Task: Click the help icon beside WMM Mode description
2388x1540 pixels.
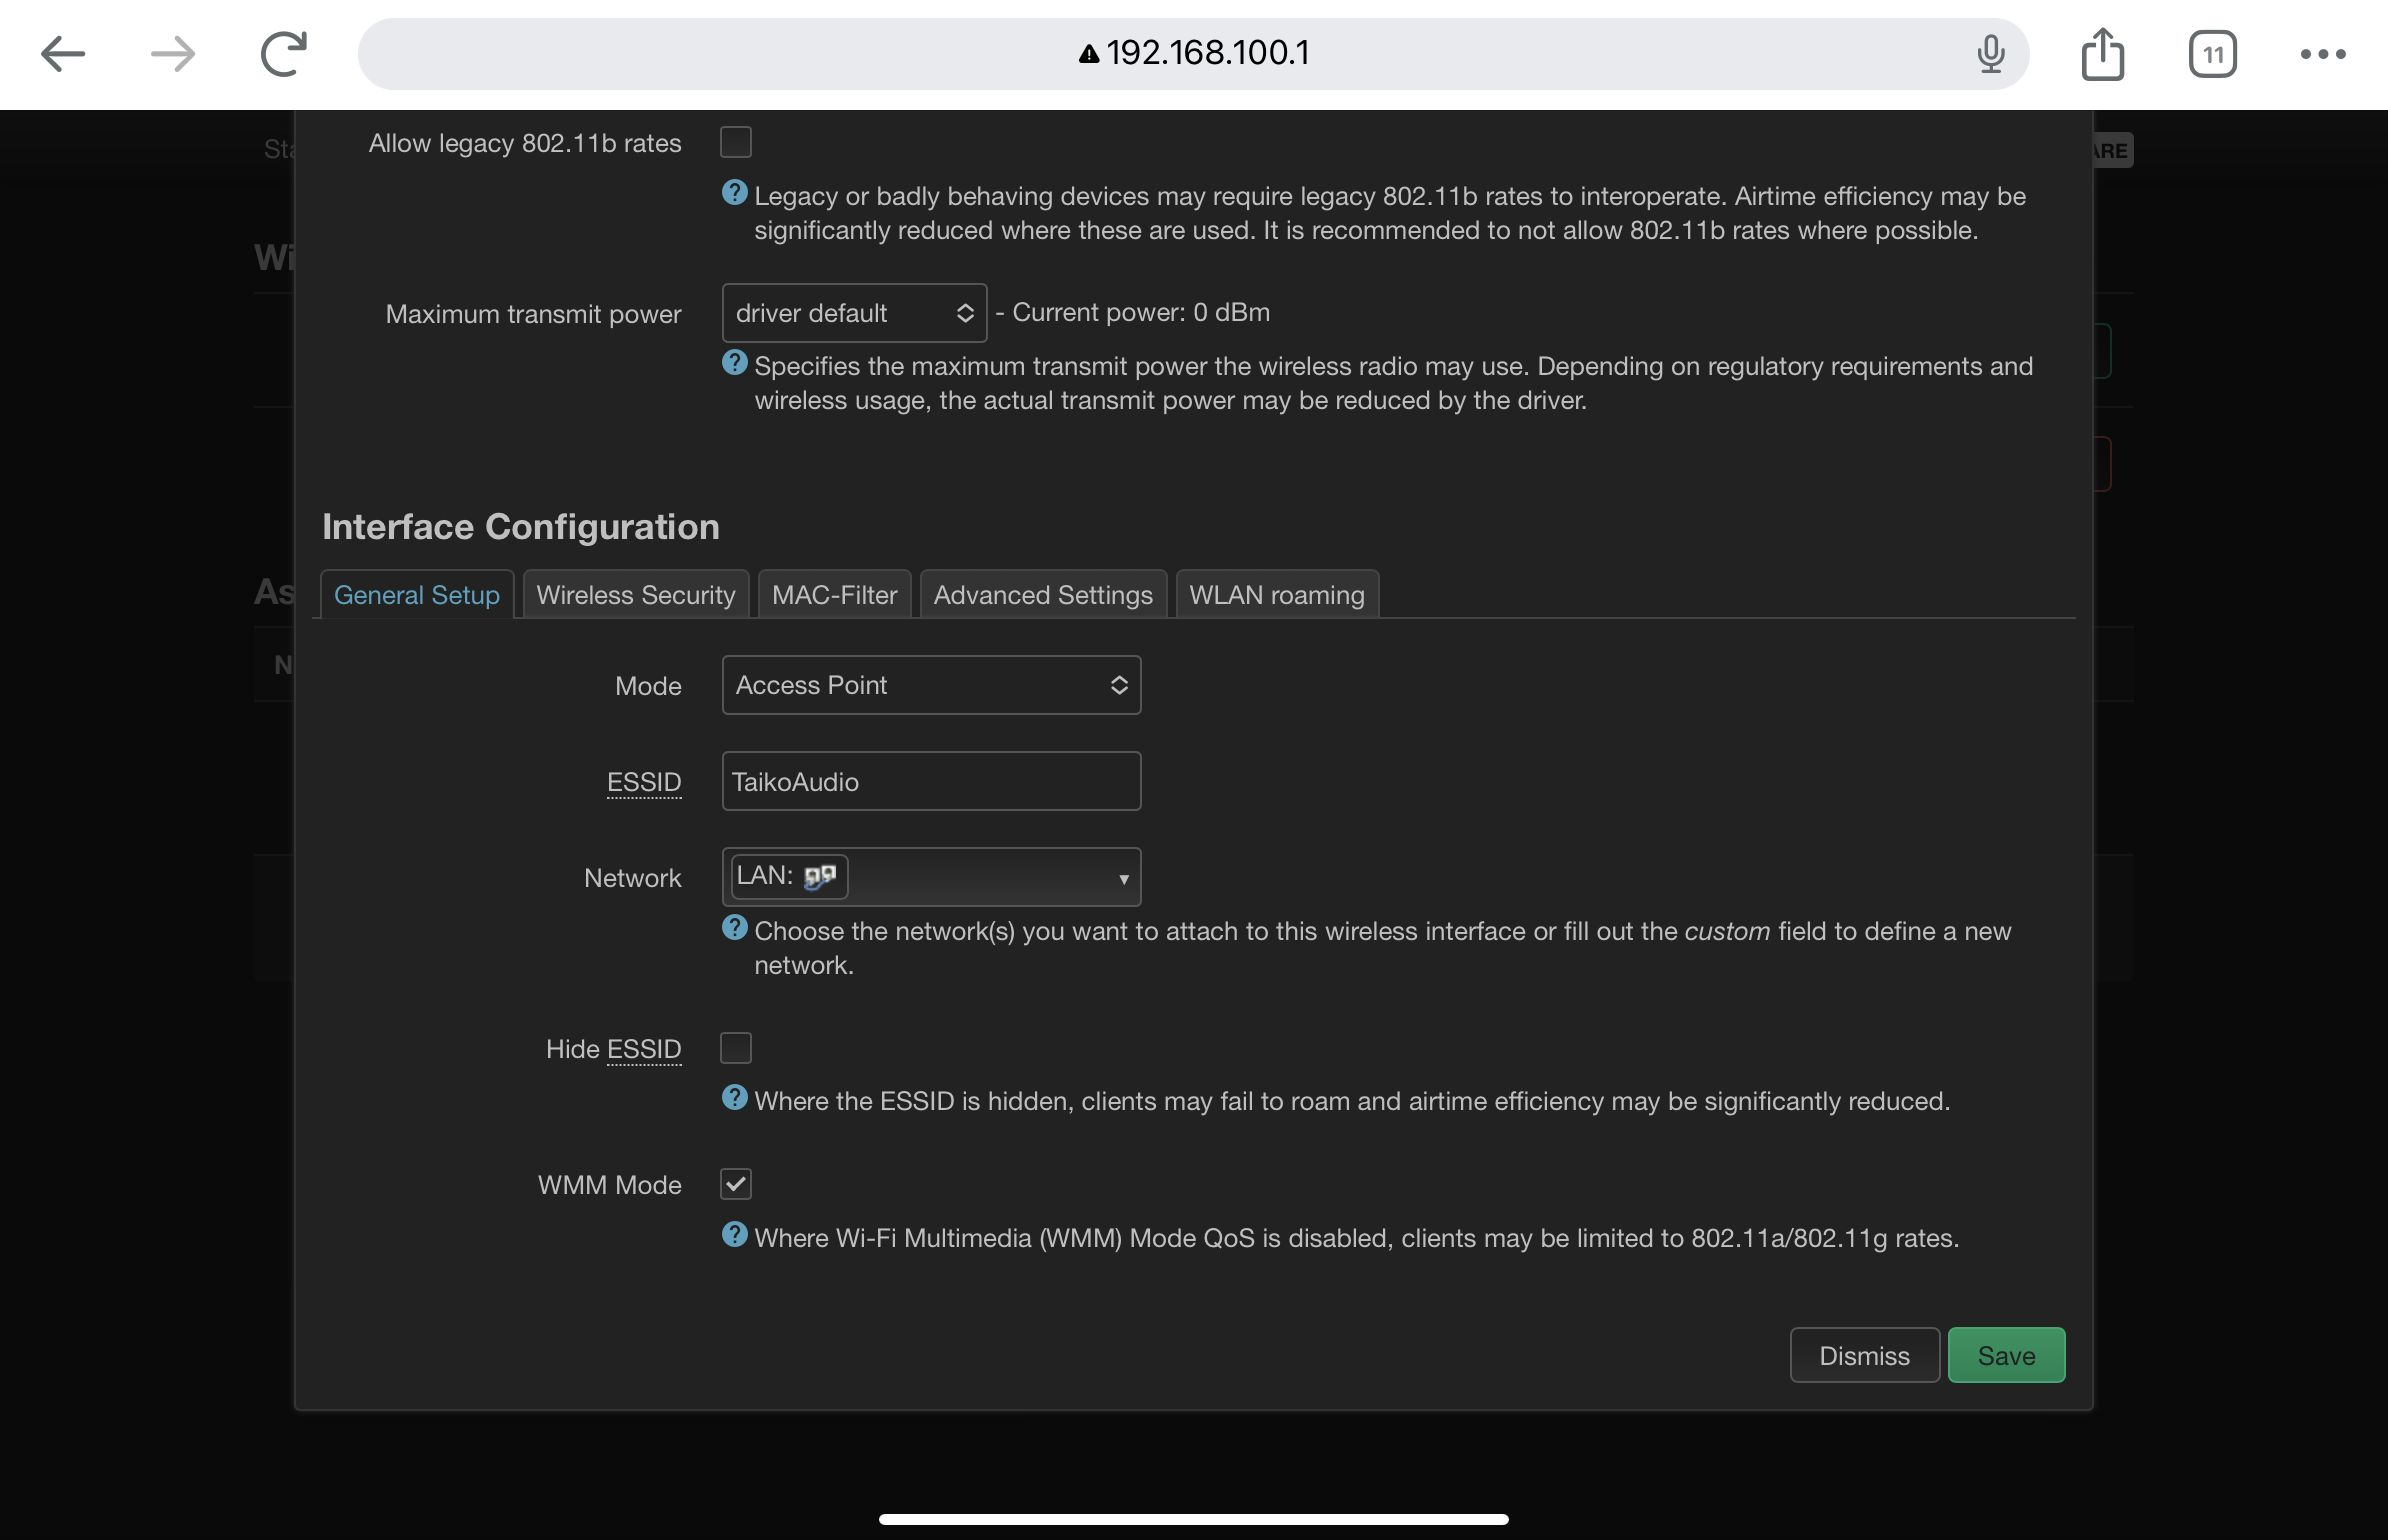Action: pyautogui.click(x=734, y=1235)
